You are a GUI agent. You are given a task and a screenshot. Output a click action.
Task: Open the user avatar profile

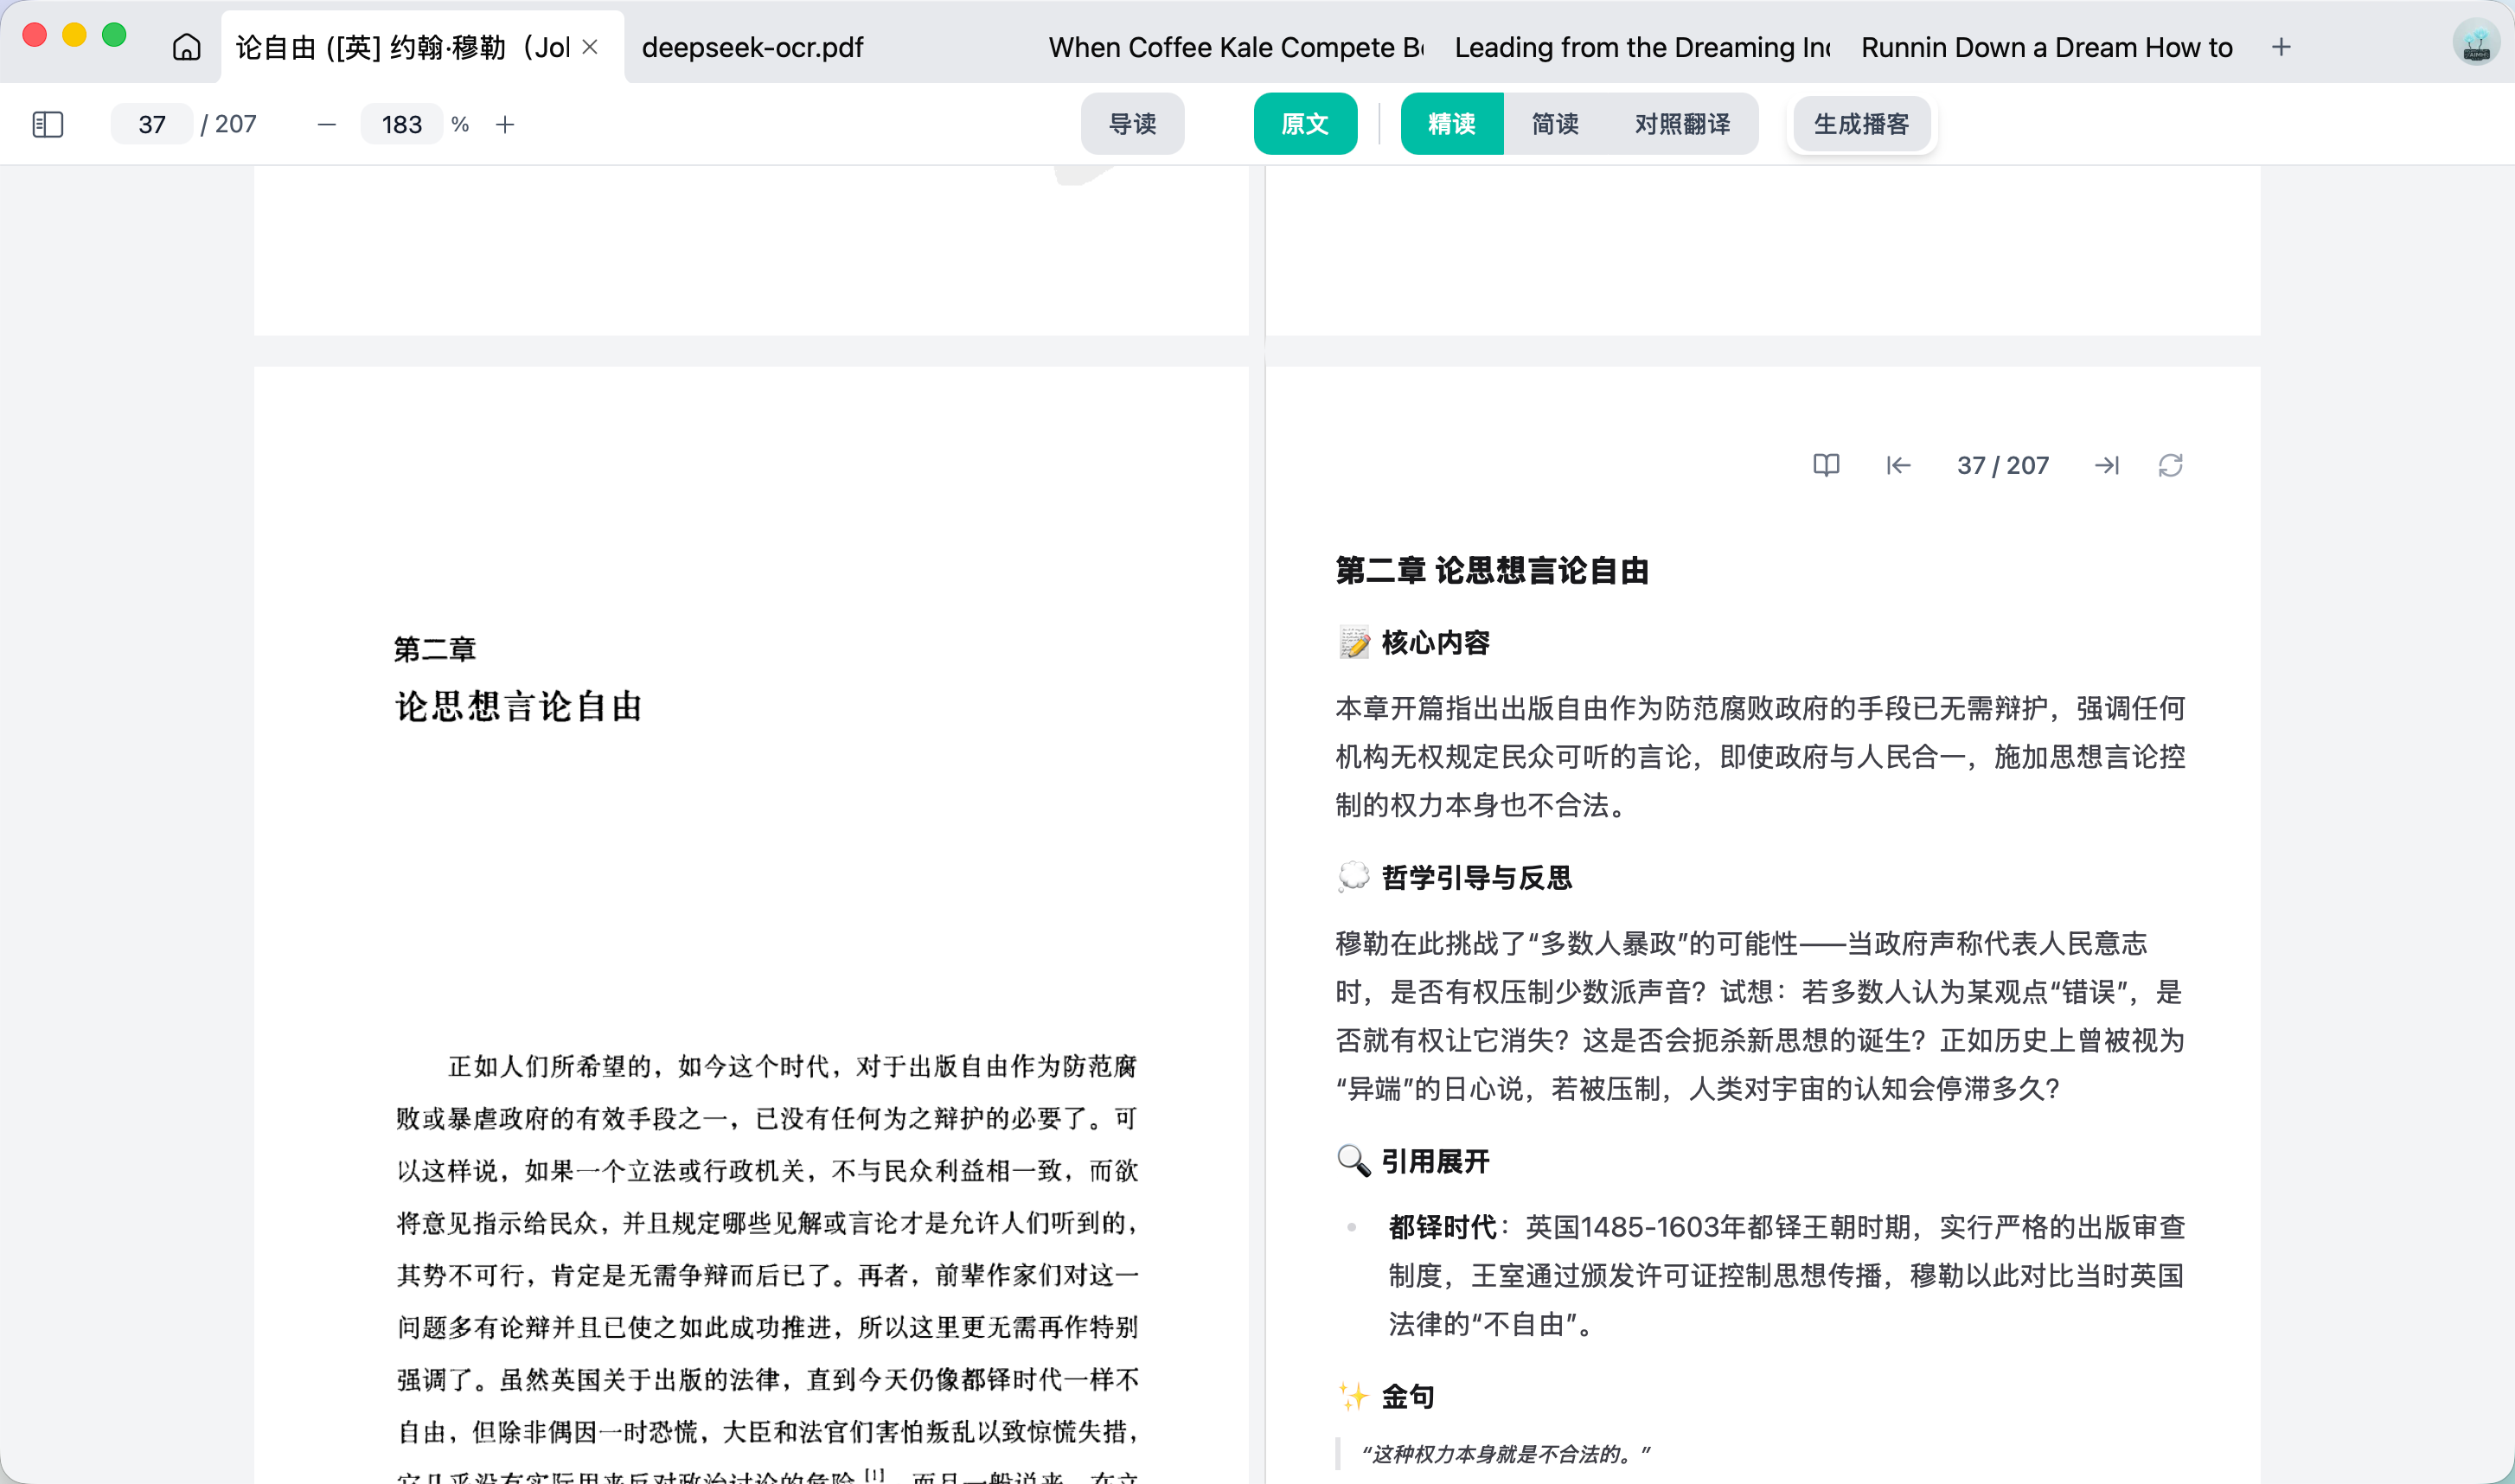(x=2476, y=43)
